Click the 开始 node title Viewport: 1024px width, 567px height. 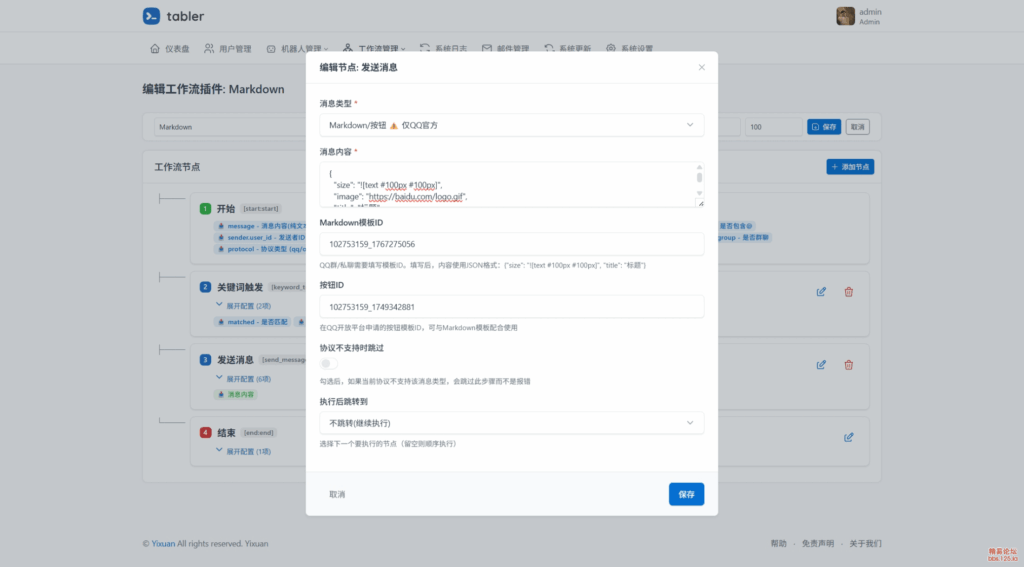[x=226, y=209]
